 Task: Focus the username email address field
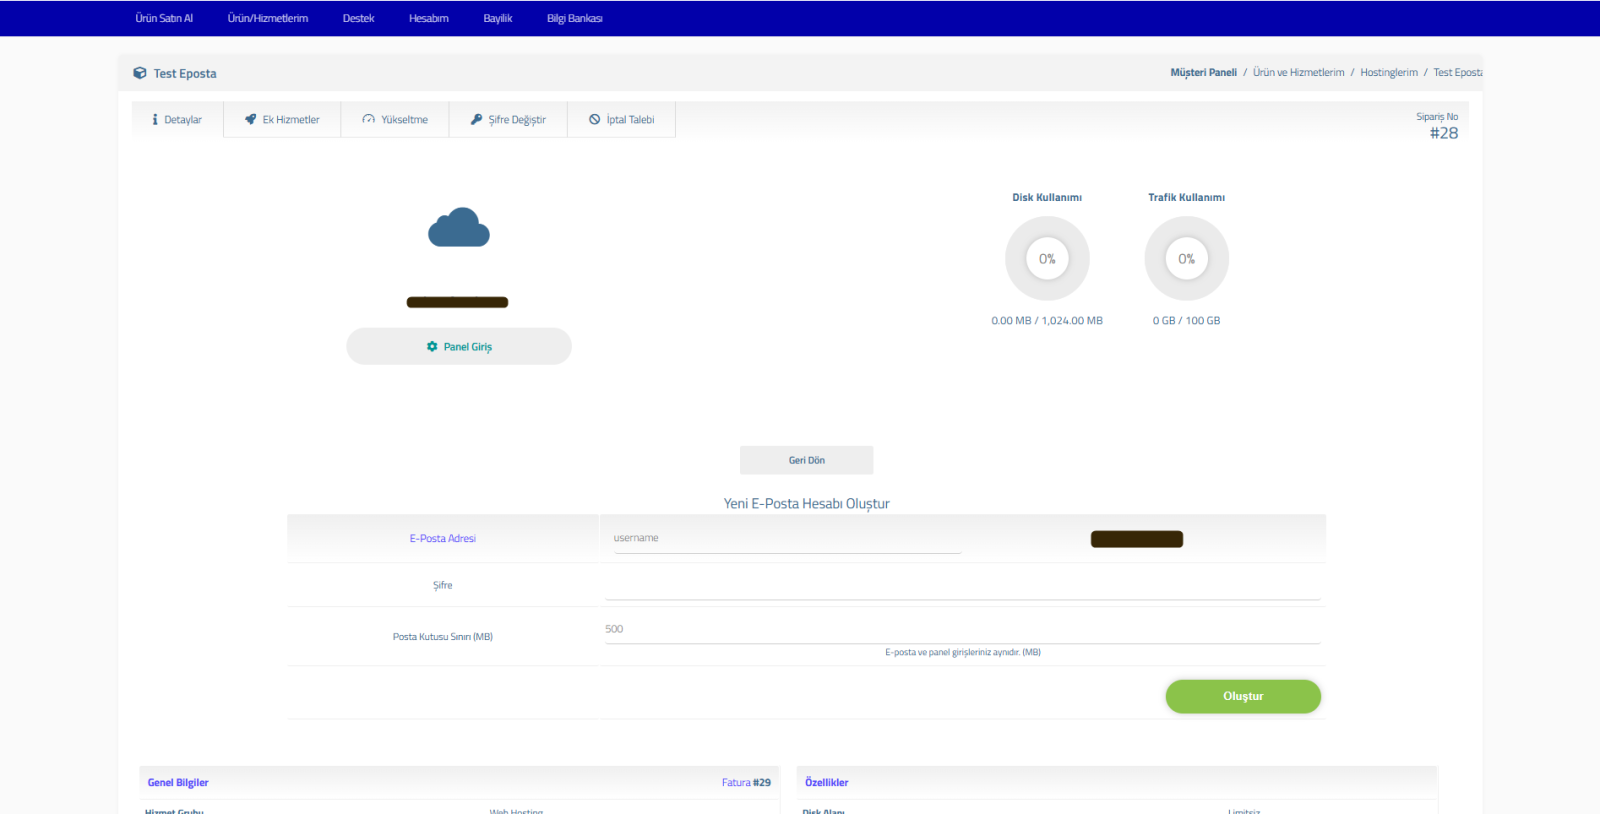click(785, 538)
